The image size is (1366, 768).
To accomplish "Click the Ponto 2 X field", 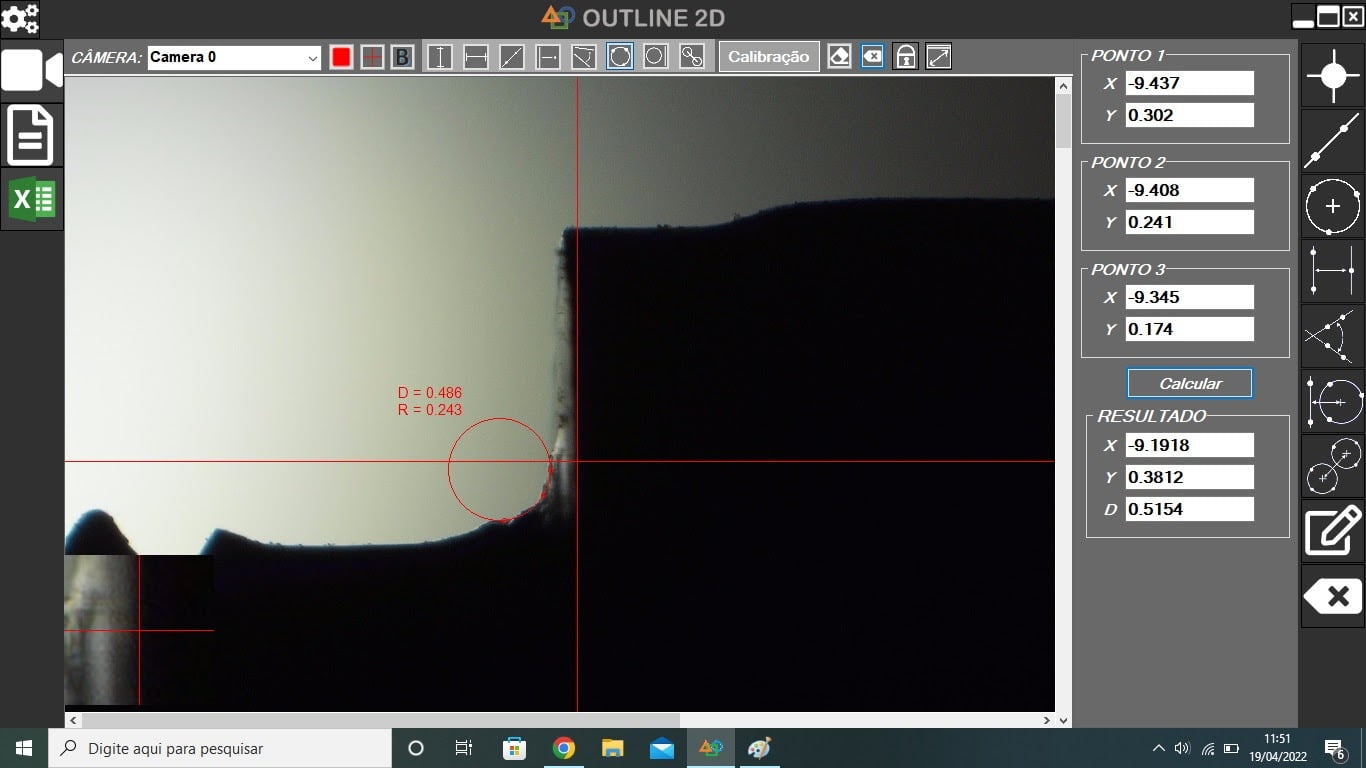I will (x=1190, y=190).
